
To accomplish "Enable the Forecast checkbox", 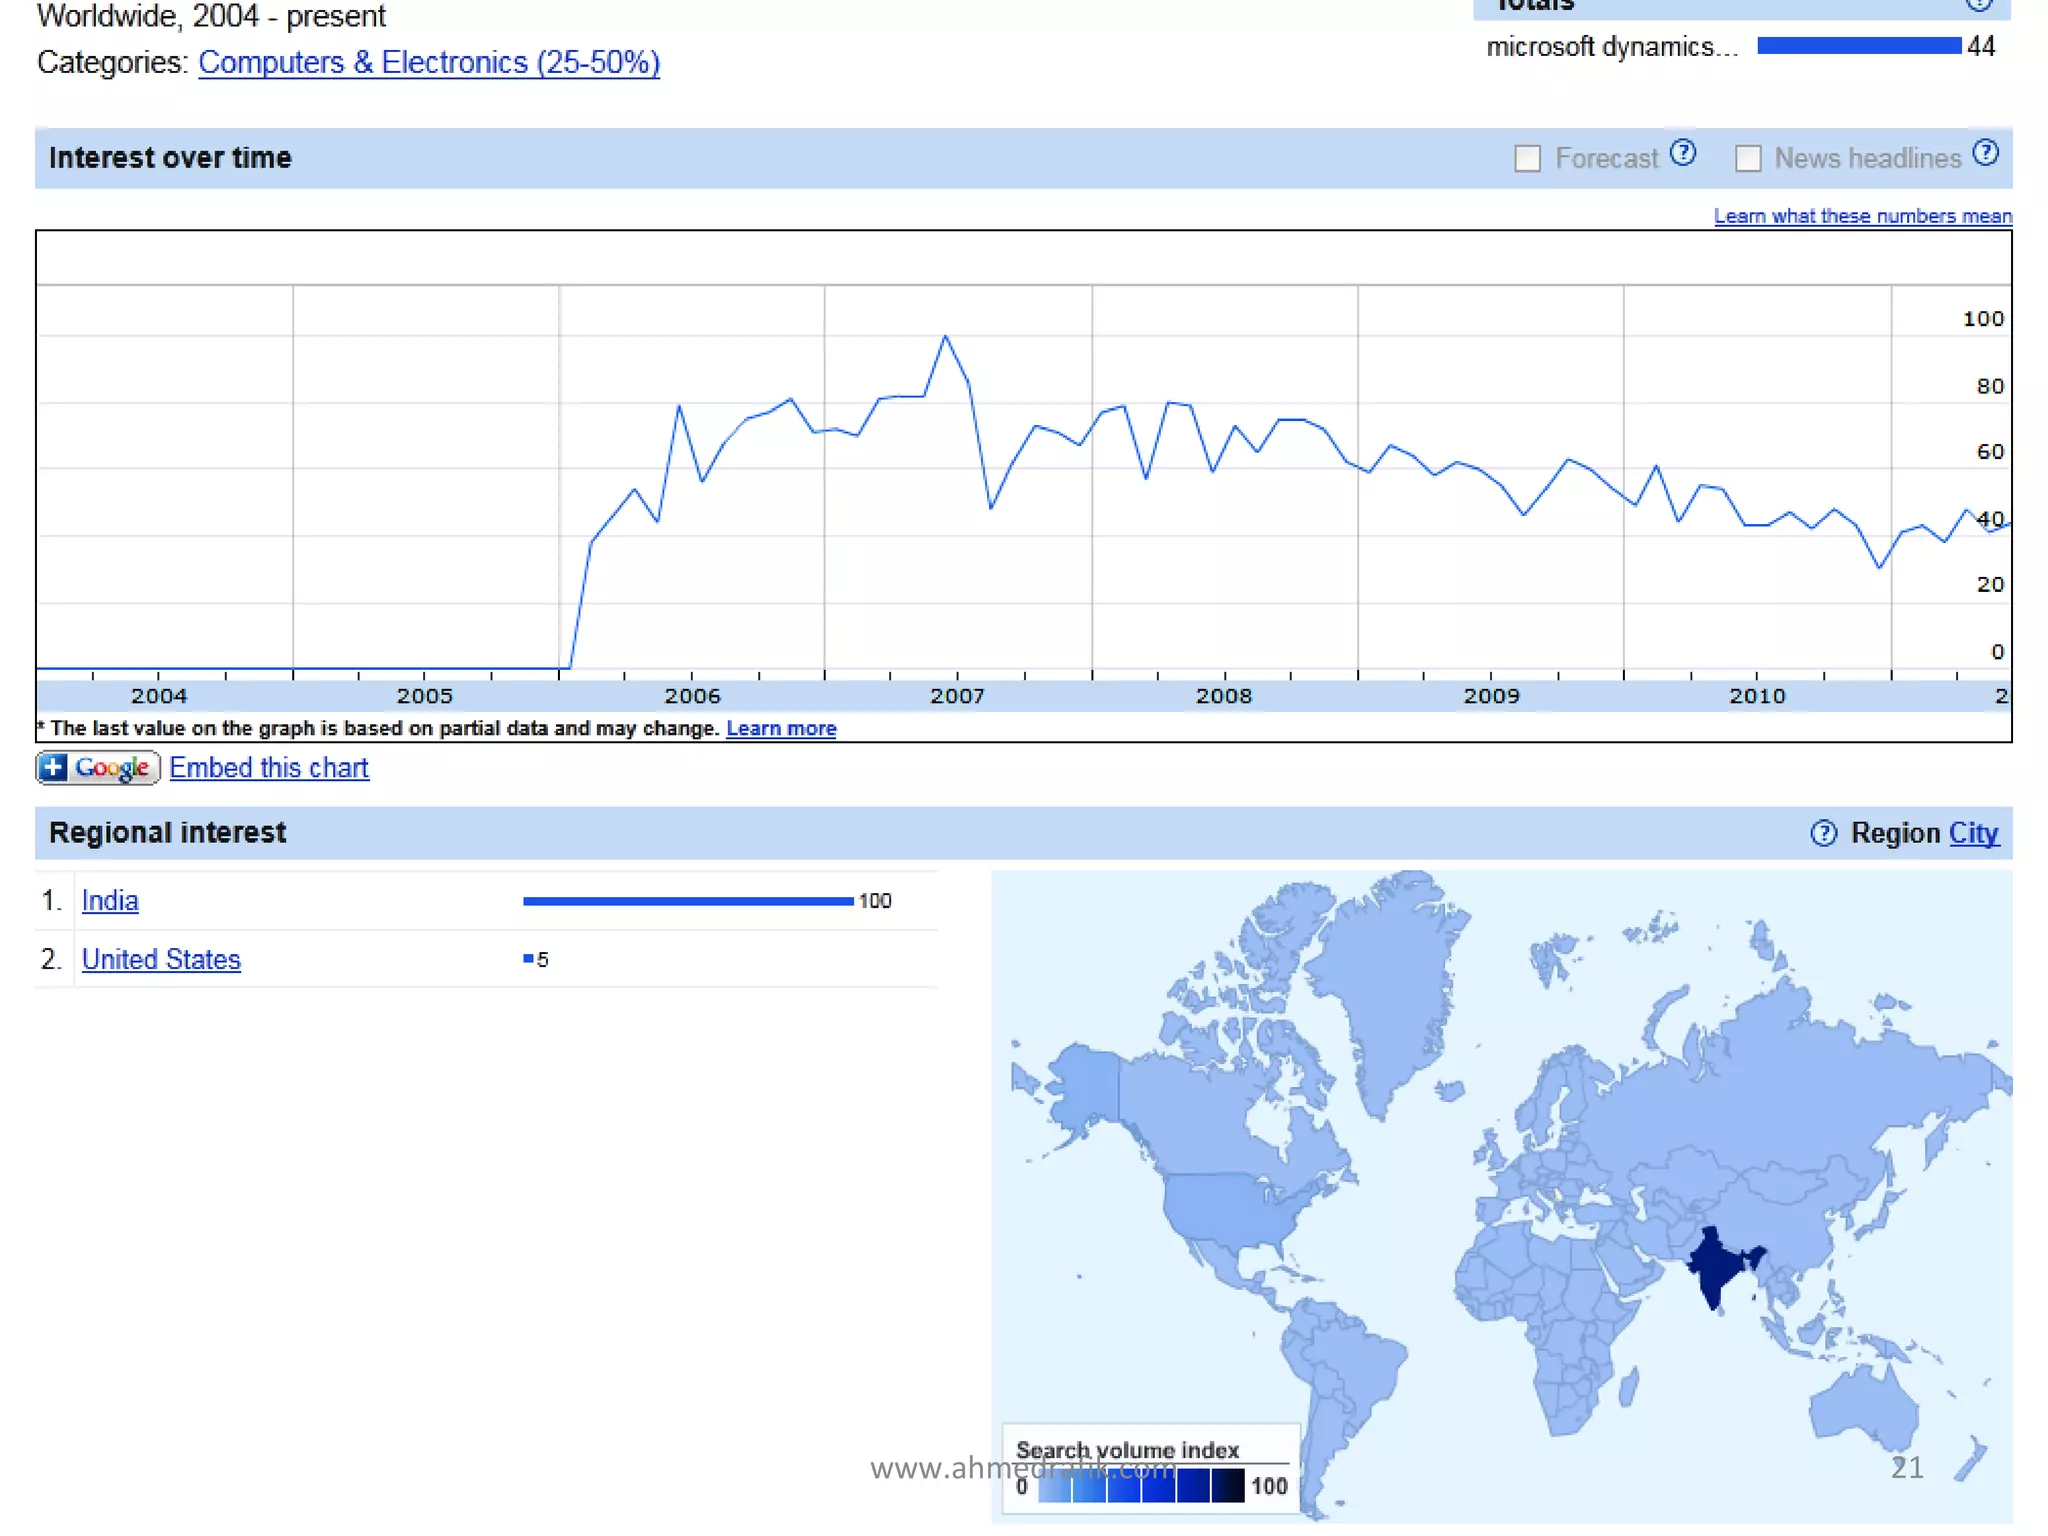I will coord(1527,158).
